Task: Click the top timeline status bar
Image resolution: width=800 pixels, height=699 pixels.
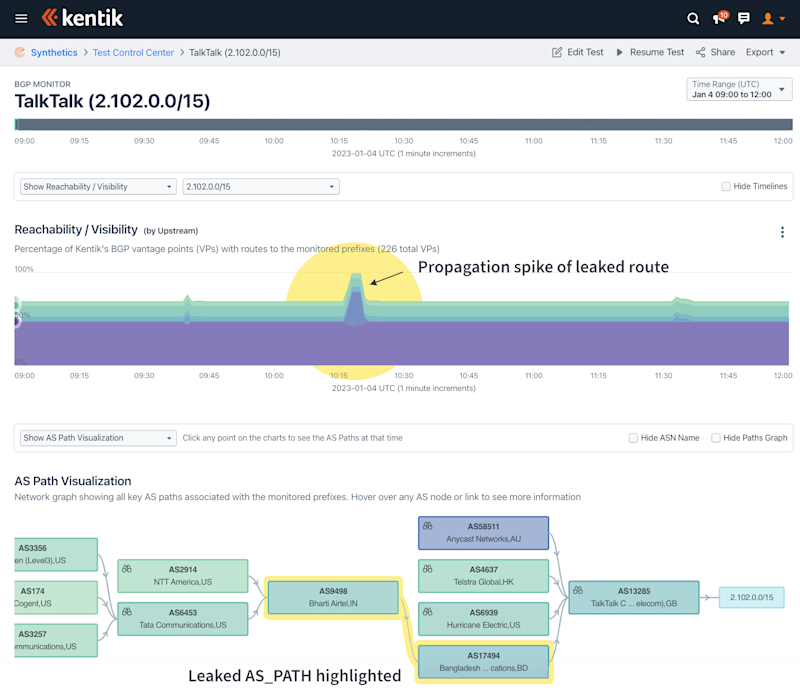Action: (403, 124)
